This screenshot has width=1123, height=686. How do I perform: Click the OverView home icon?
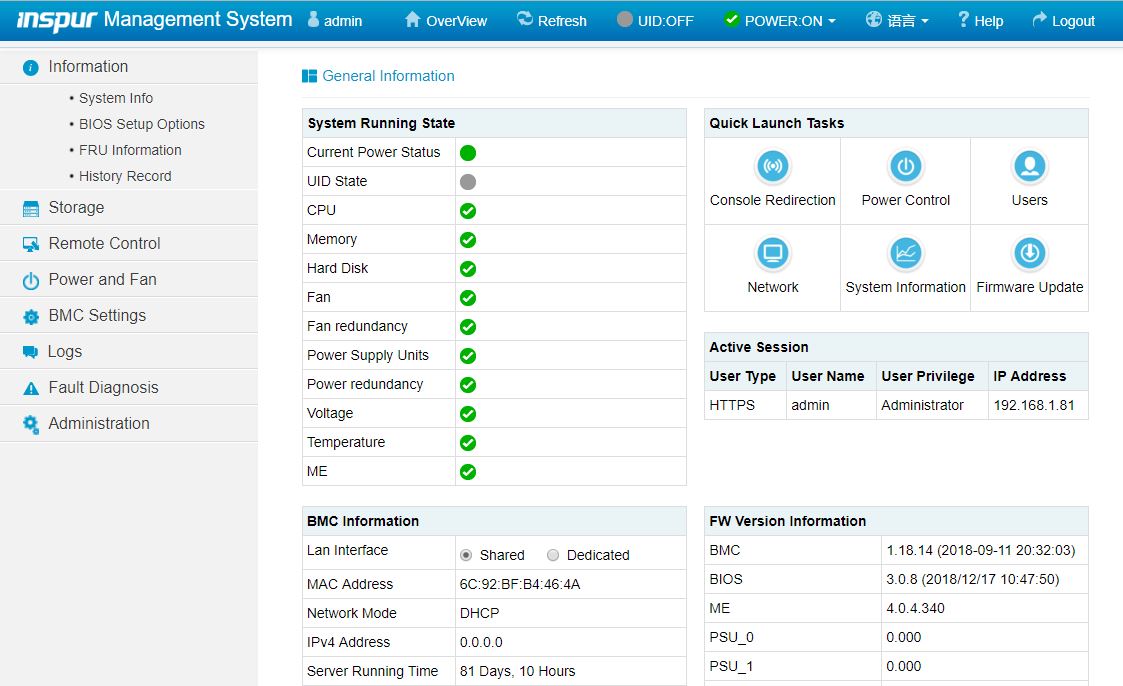click(x=413, y=20)
